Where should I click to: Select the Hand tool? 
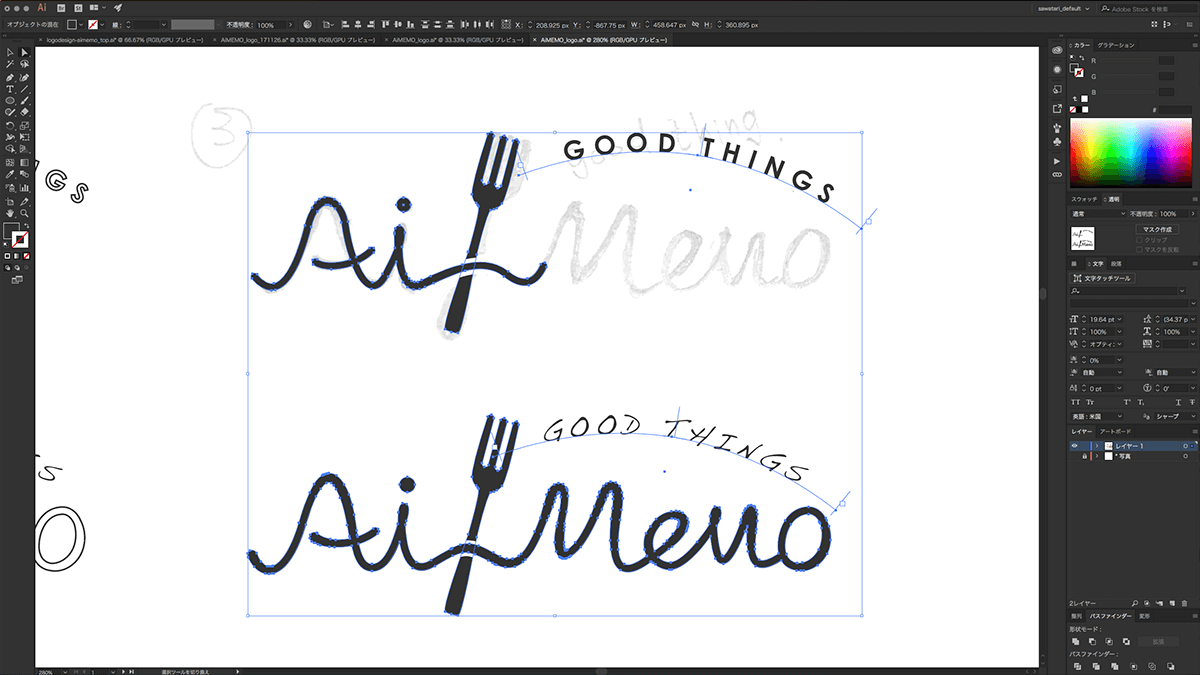coord(9,213)
